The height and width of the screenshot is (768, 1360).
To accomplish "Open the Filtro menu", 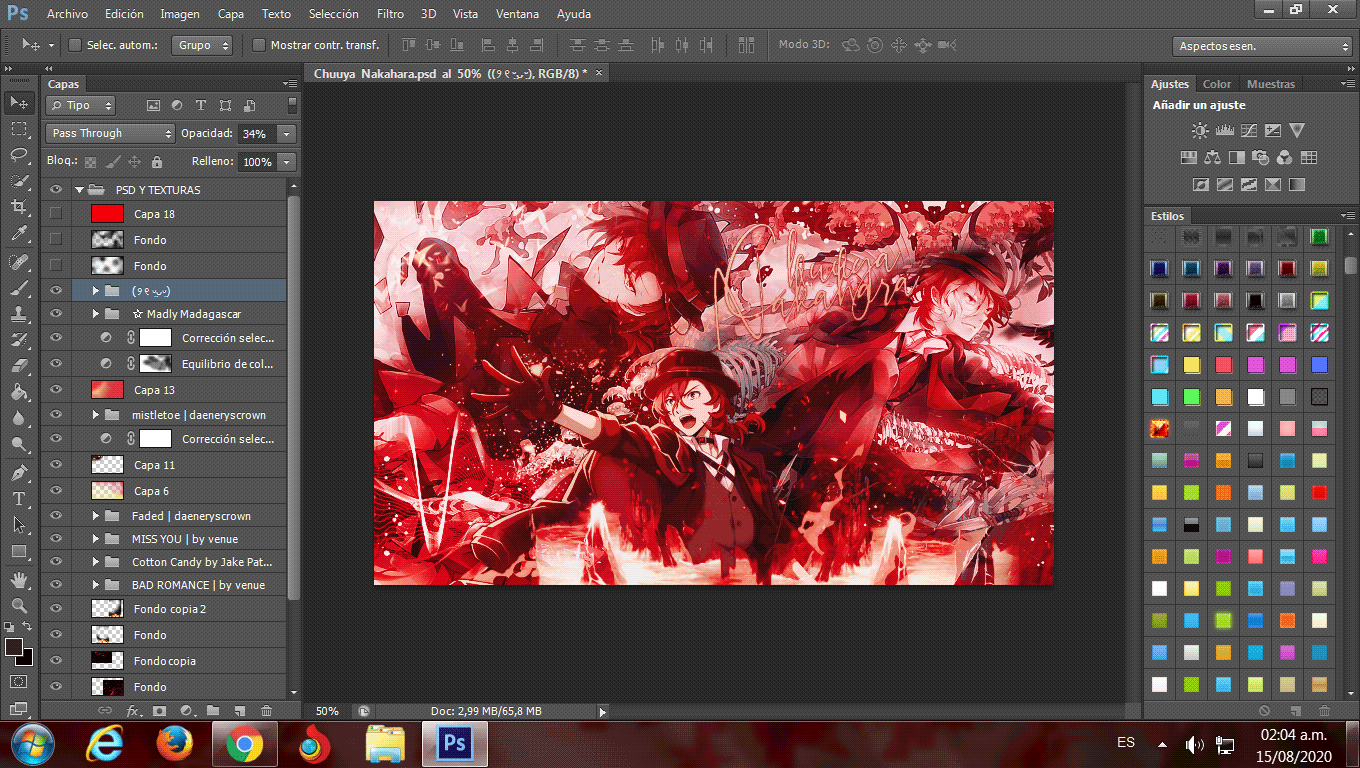I will 390,14.
